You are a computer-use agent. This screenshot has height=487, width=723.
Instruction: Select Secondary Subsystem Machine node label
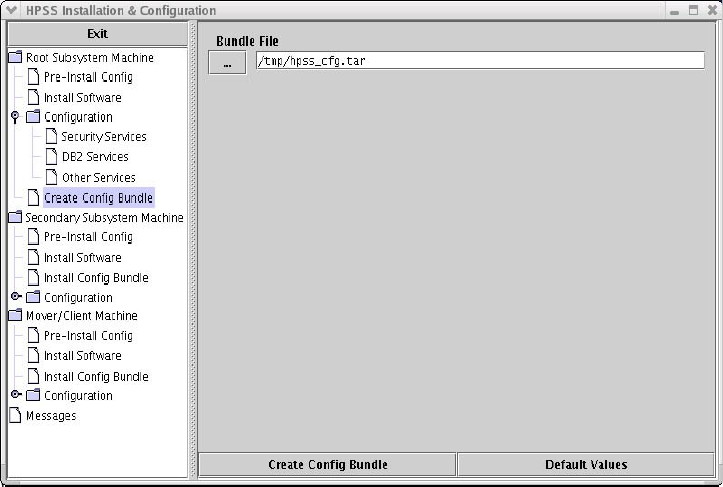[x=104, y=218]
